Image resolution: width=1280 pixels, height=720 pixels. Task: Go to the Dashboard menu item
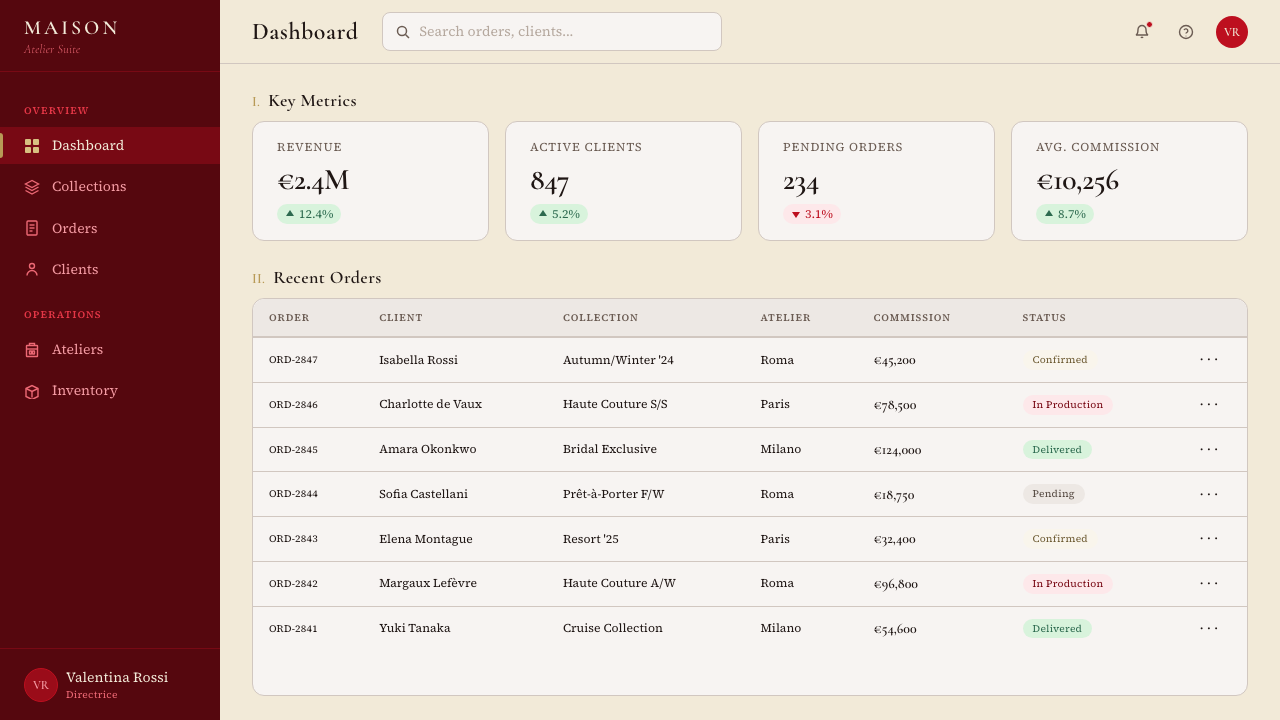pyautogui.click(x=110, y=146)
